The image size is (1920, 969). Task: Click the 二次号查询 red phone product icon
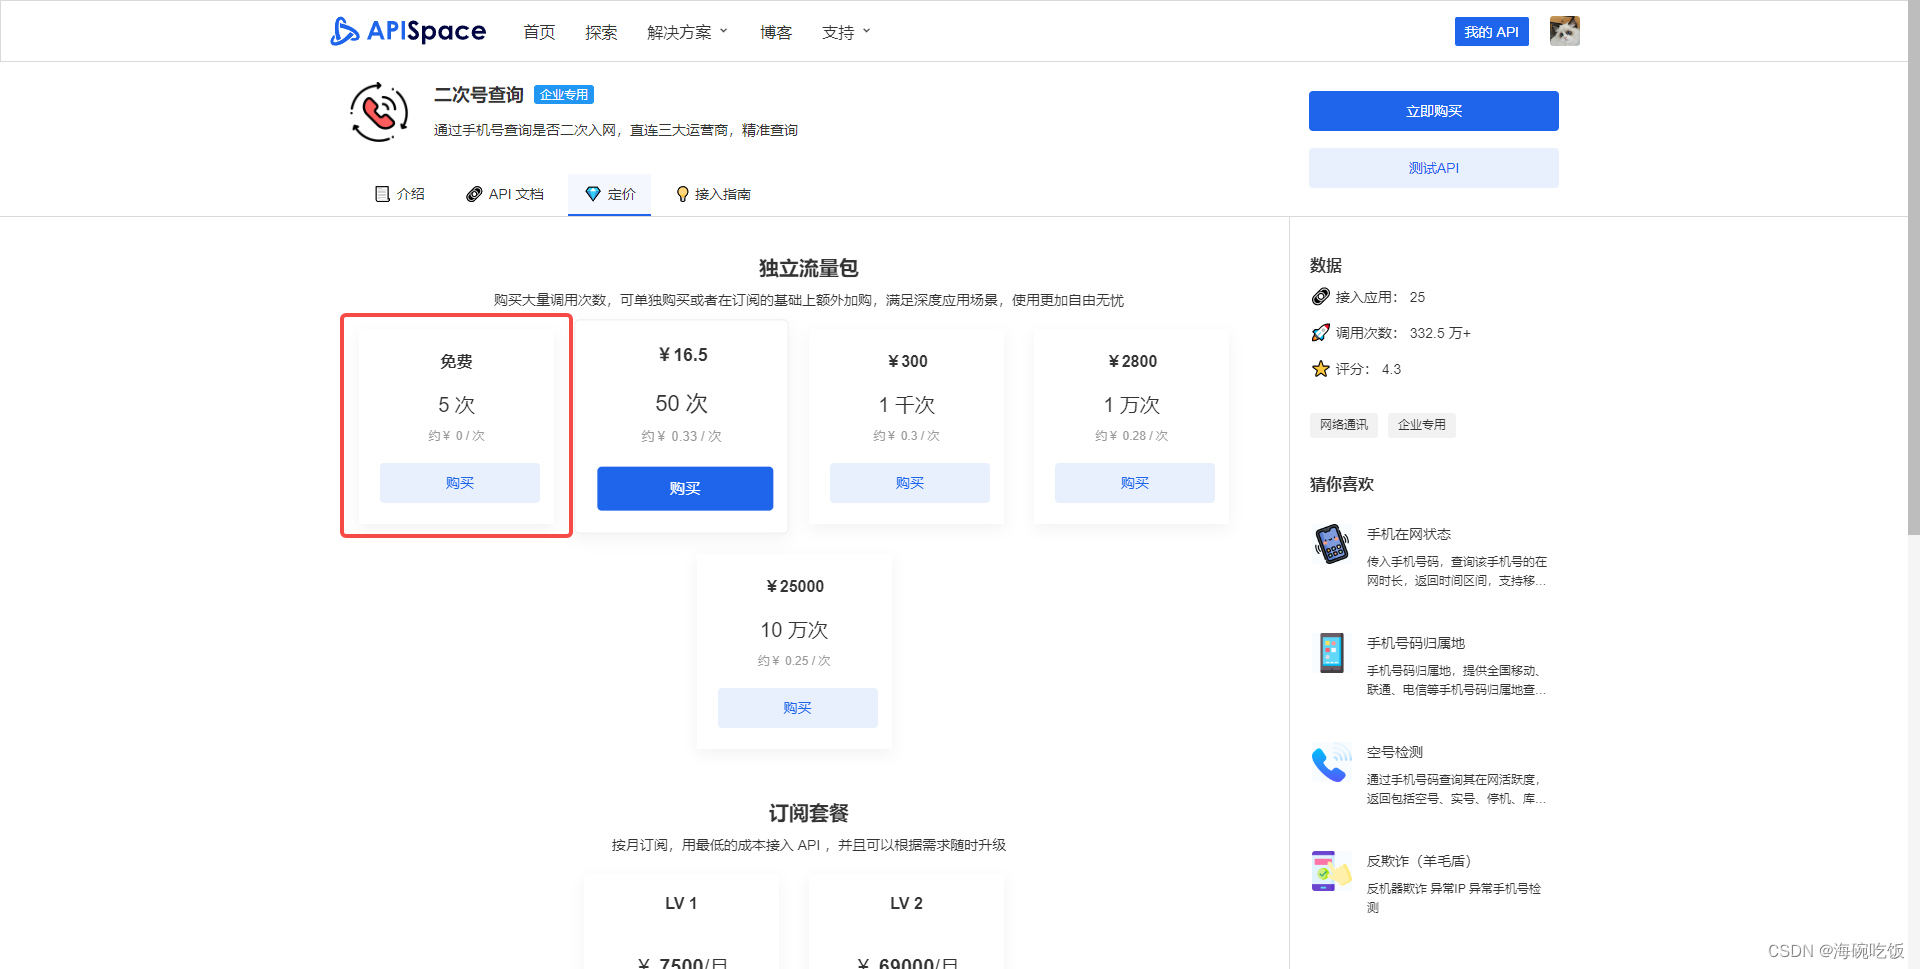pyautogui.click(x=378, y=111)
